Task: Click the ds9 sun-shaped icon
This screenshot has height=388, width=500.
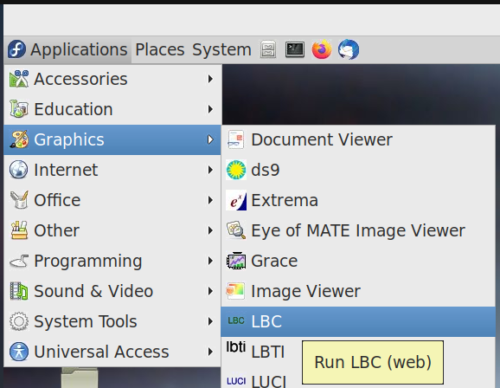Action: (x=236, y=170)
